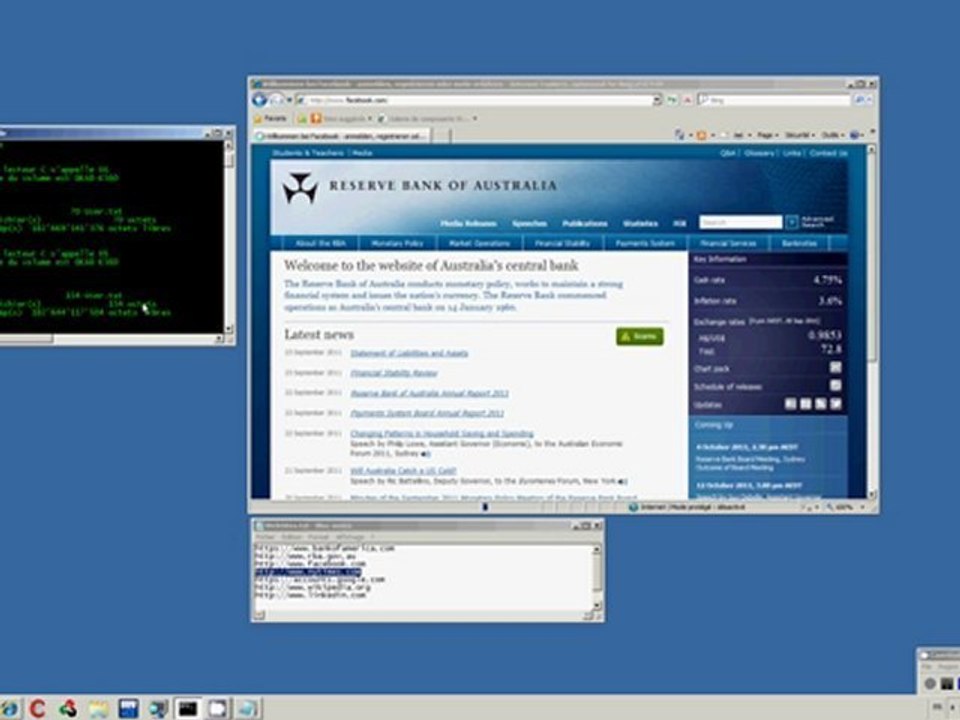
Task: Open Payments System menu
Action: click(645, 243)
